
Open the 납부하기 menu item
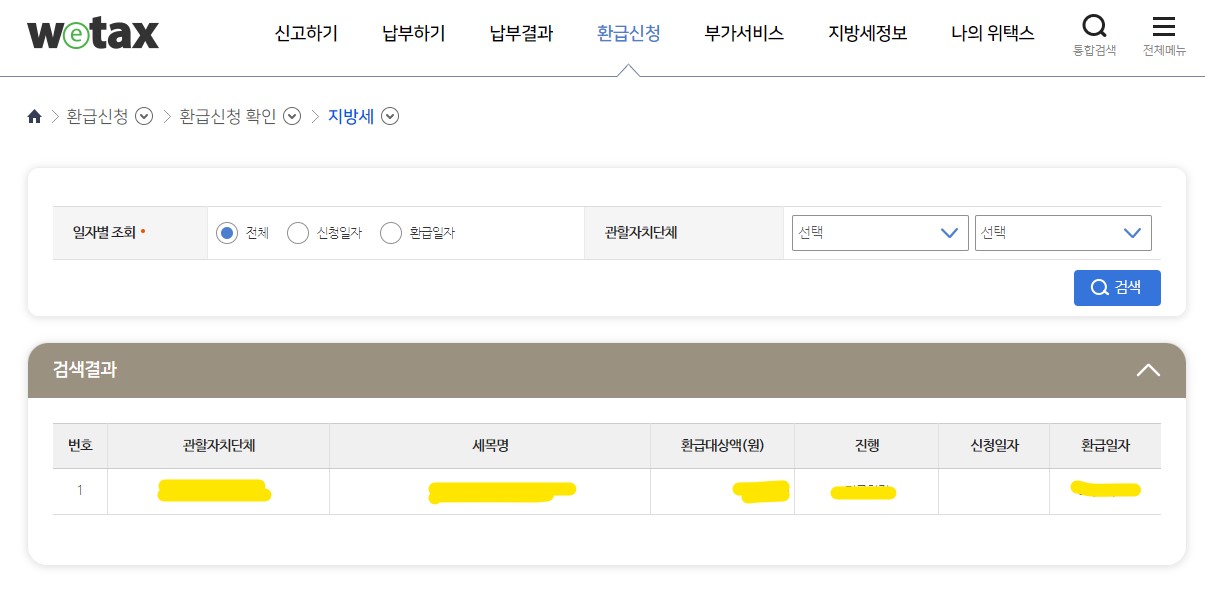click(412, 32)
